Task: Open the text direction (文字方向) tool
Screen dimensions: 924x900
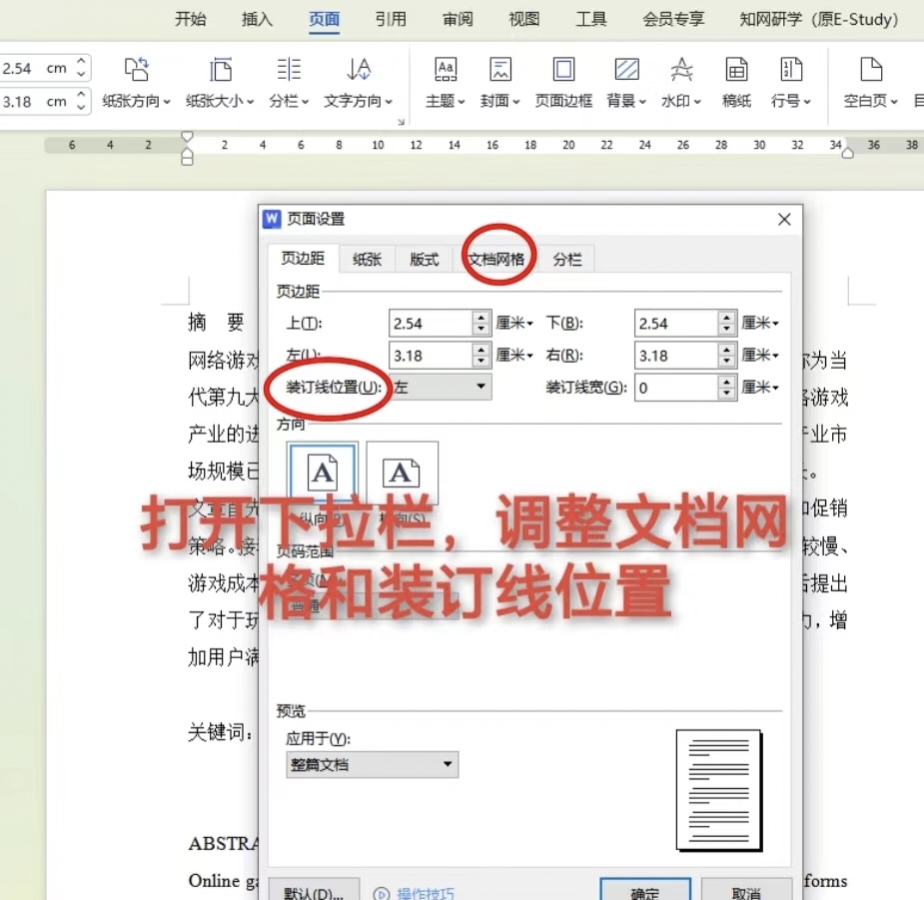Action: tap(358, 70)
